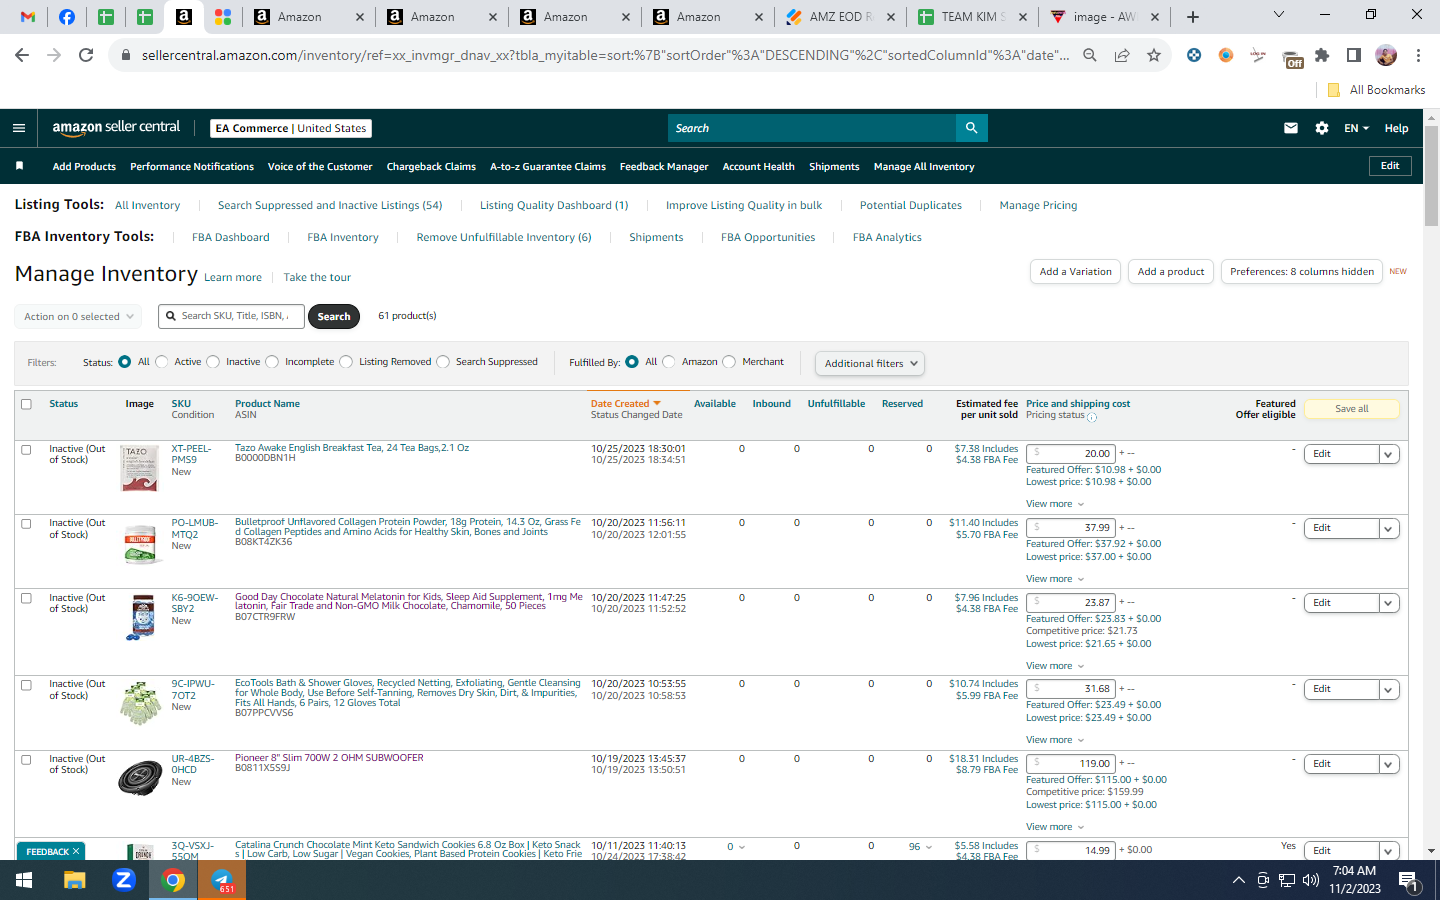This screenshot has width=1440, height=900.
Task: Switch to the AMZ EOD browser tab
Action: point(840,17)
